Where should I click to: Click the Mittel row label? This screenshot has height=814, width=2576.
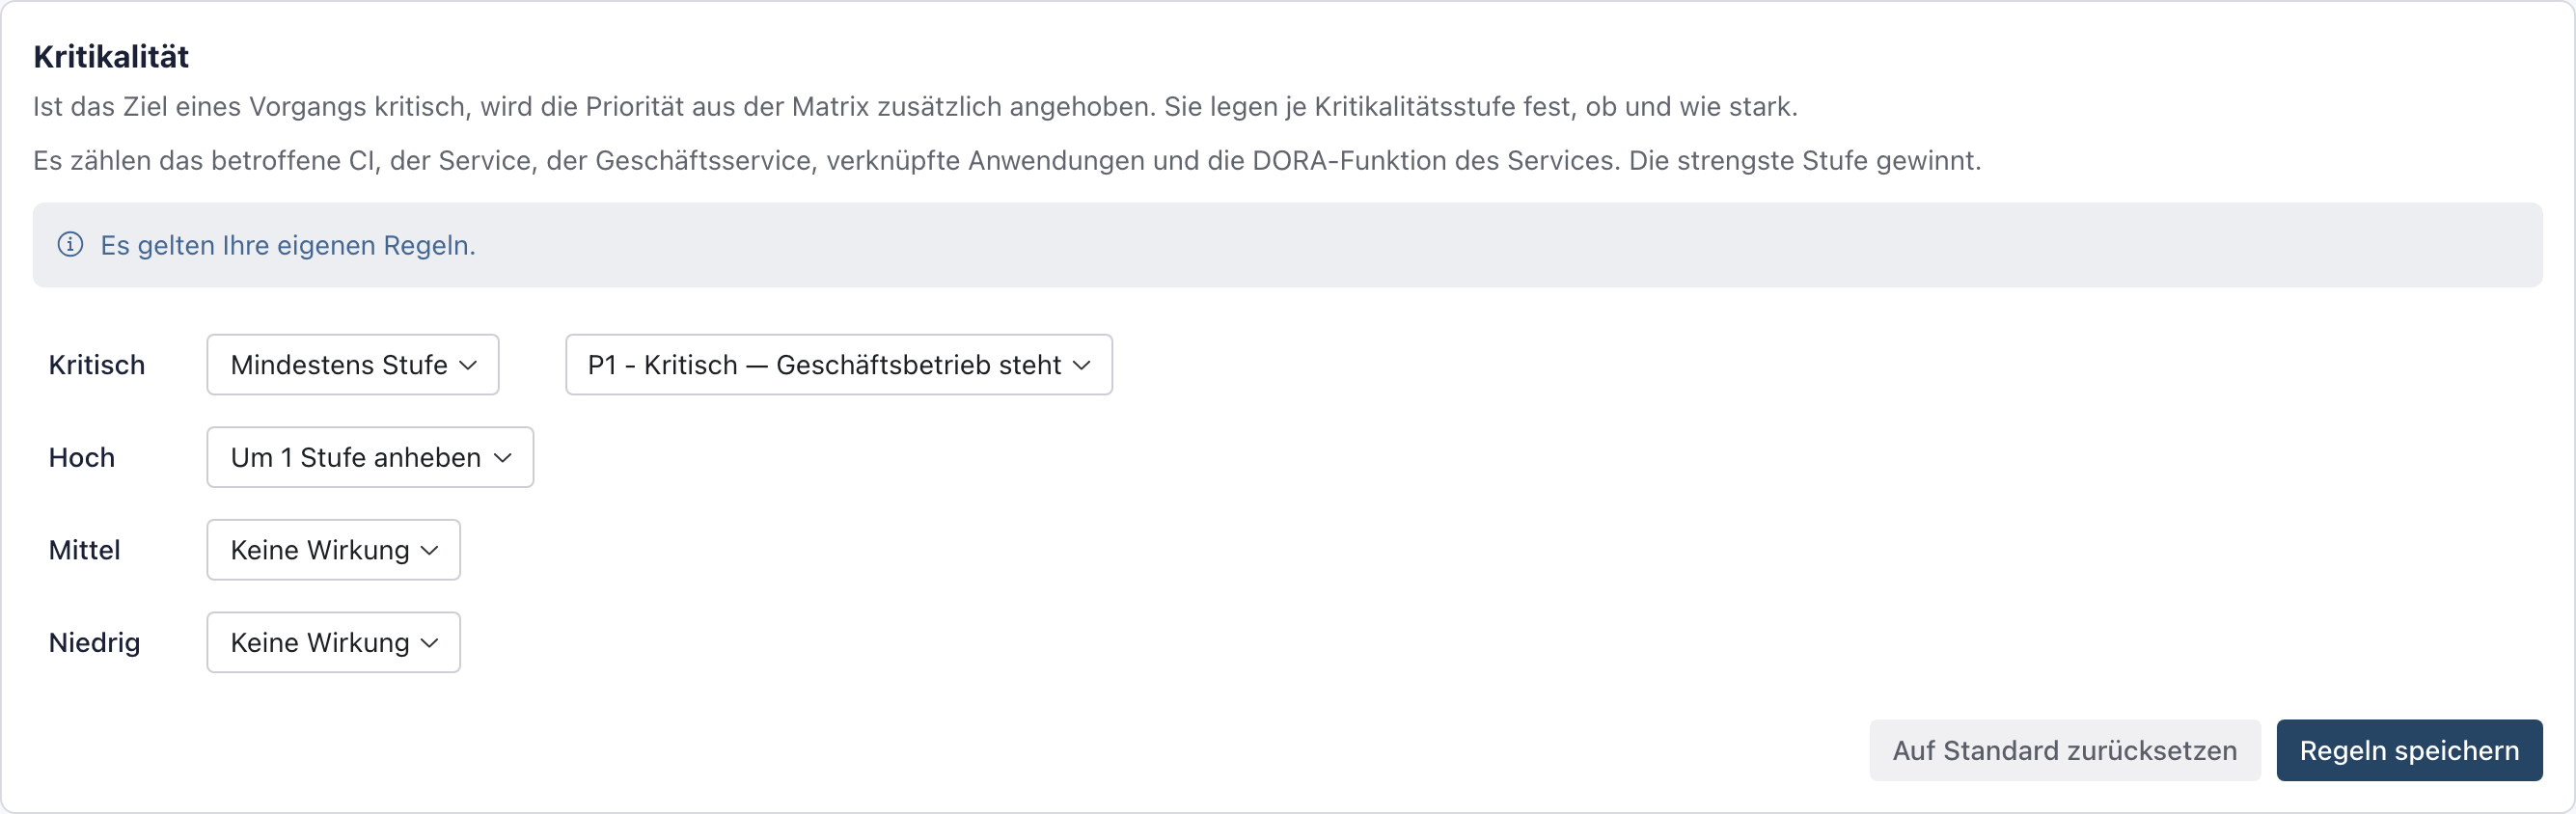pos(84,550)
